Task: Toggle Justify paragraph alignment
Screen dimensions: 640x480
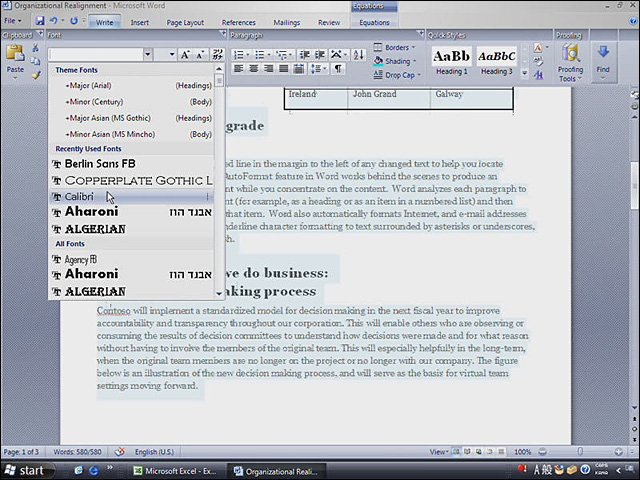Action: [x=283, y=69]
